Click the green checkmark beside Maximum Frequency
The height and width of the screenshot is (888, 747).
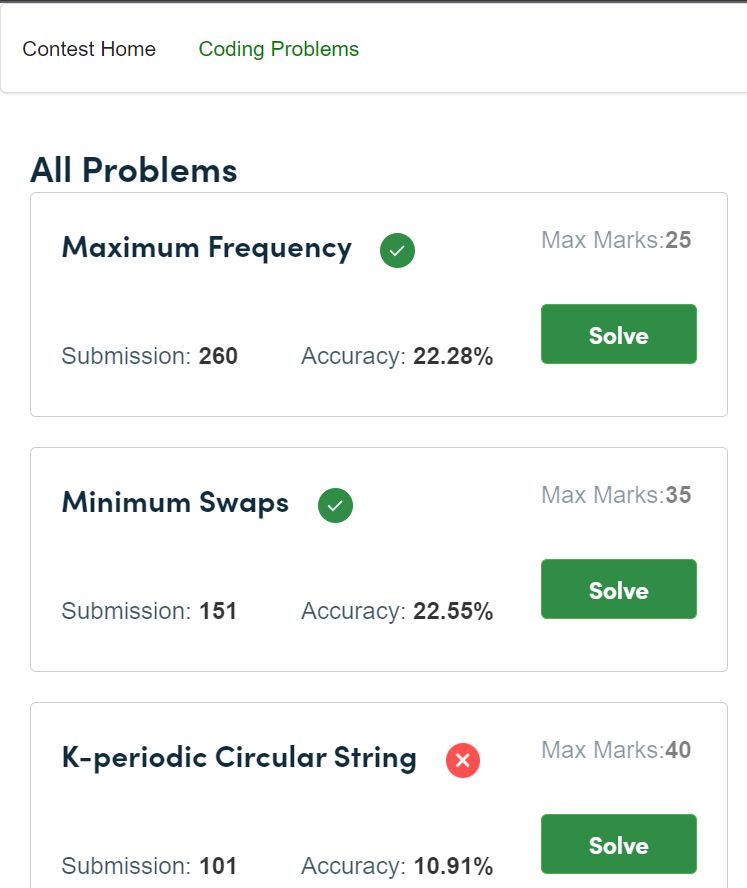pos(397,250)
